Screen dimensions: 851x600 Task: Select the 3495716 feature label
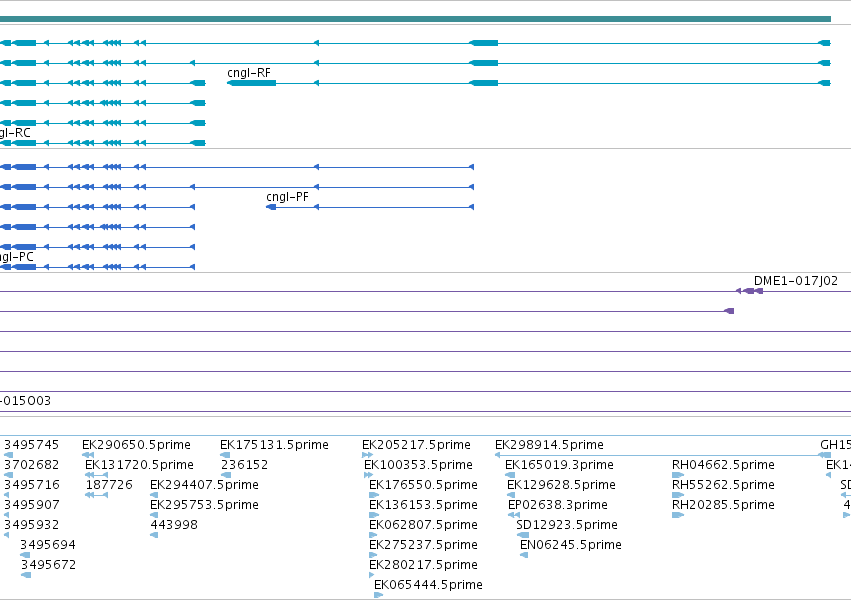[31, 485]
